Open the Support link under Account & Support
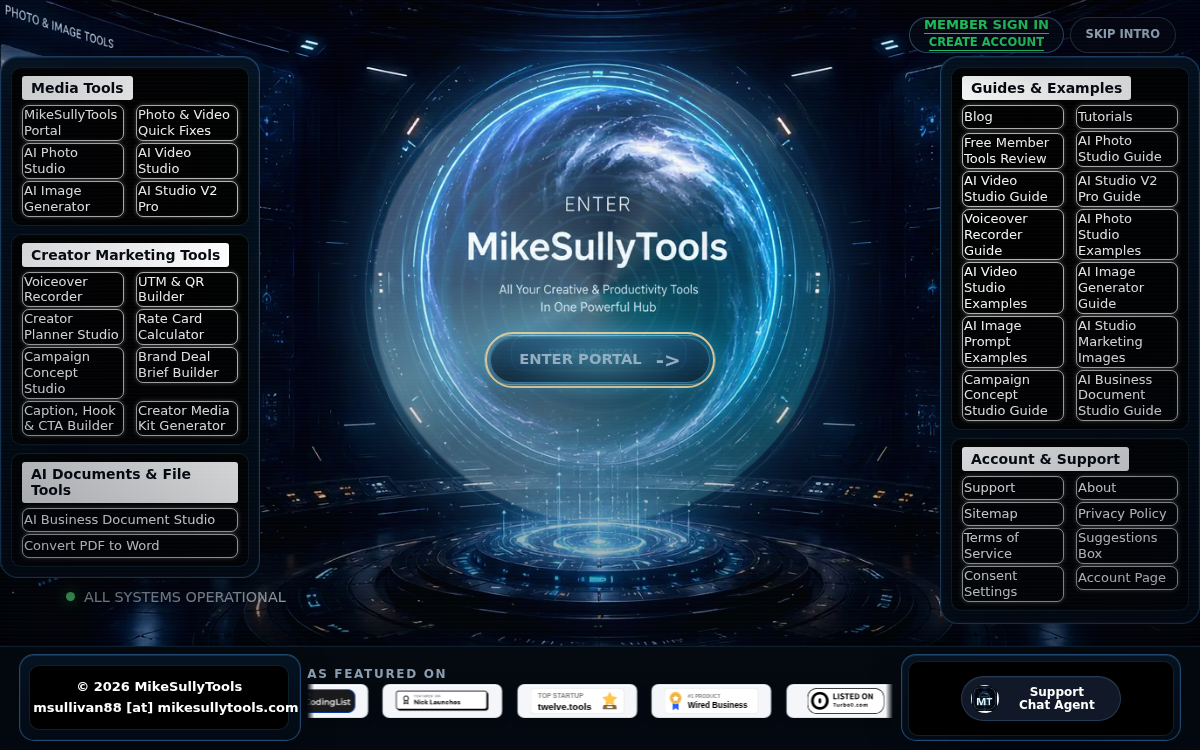The image size is (1200, 750). [1013, 488]
